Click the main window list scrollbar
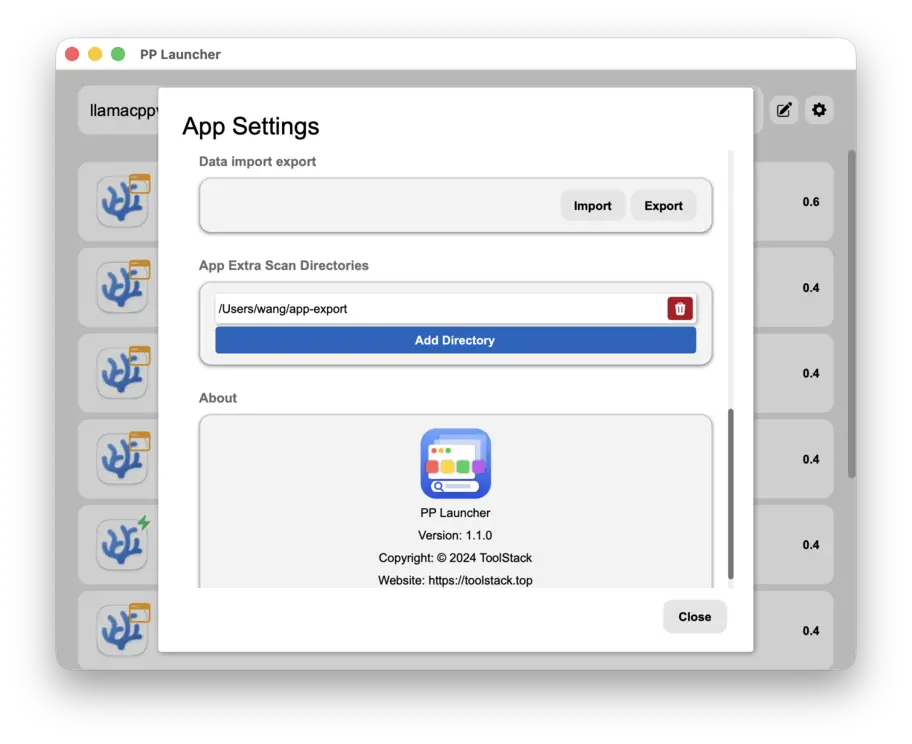 (x=852, y=314)
